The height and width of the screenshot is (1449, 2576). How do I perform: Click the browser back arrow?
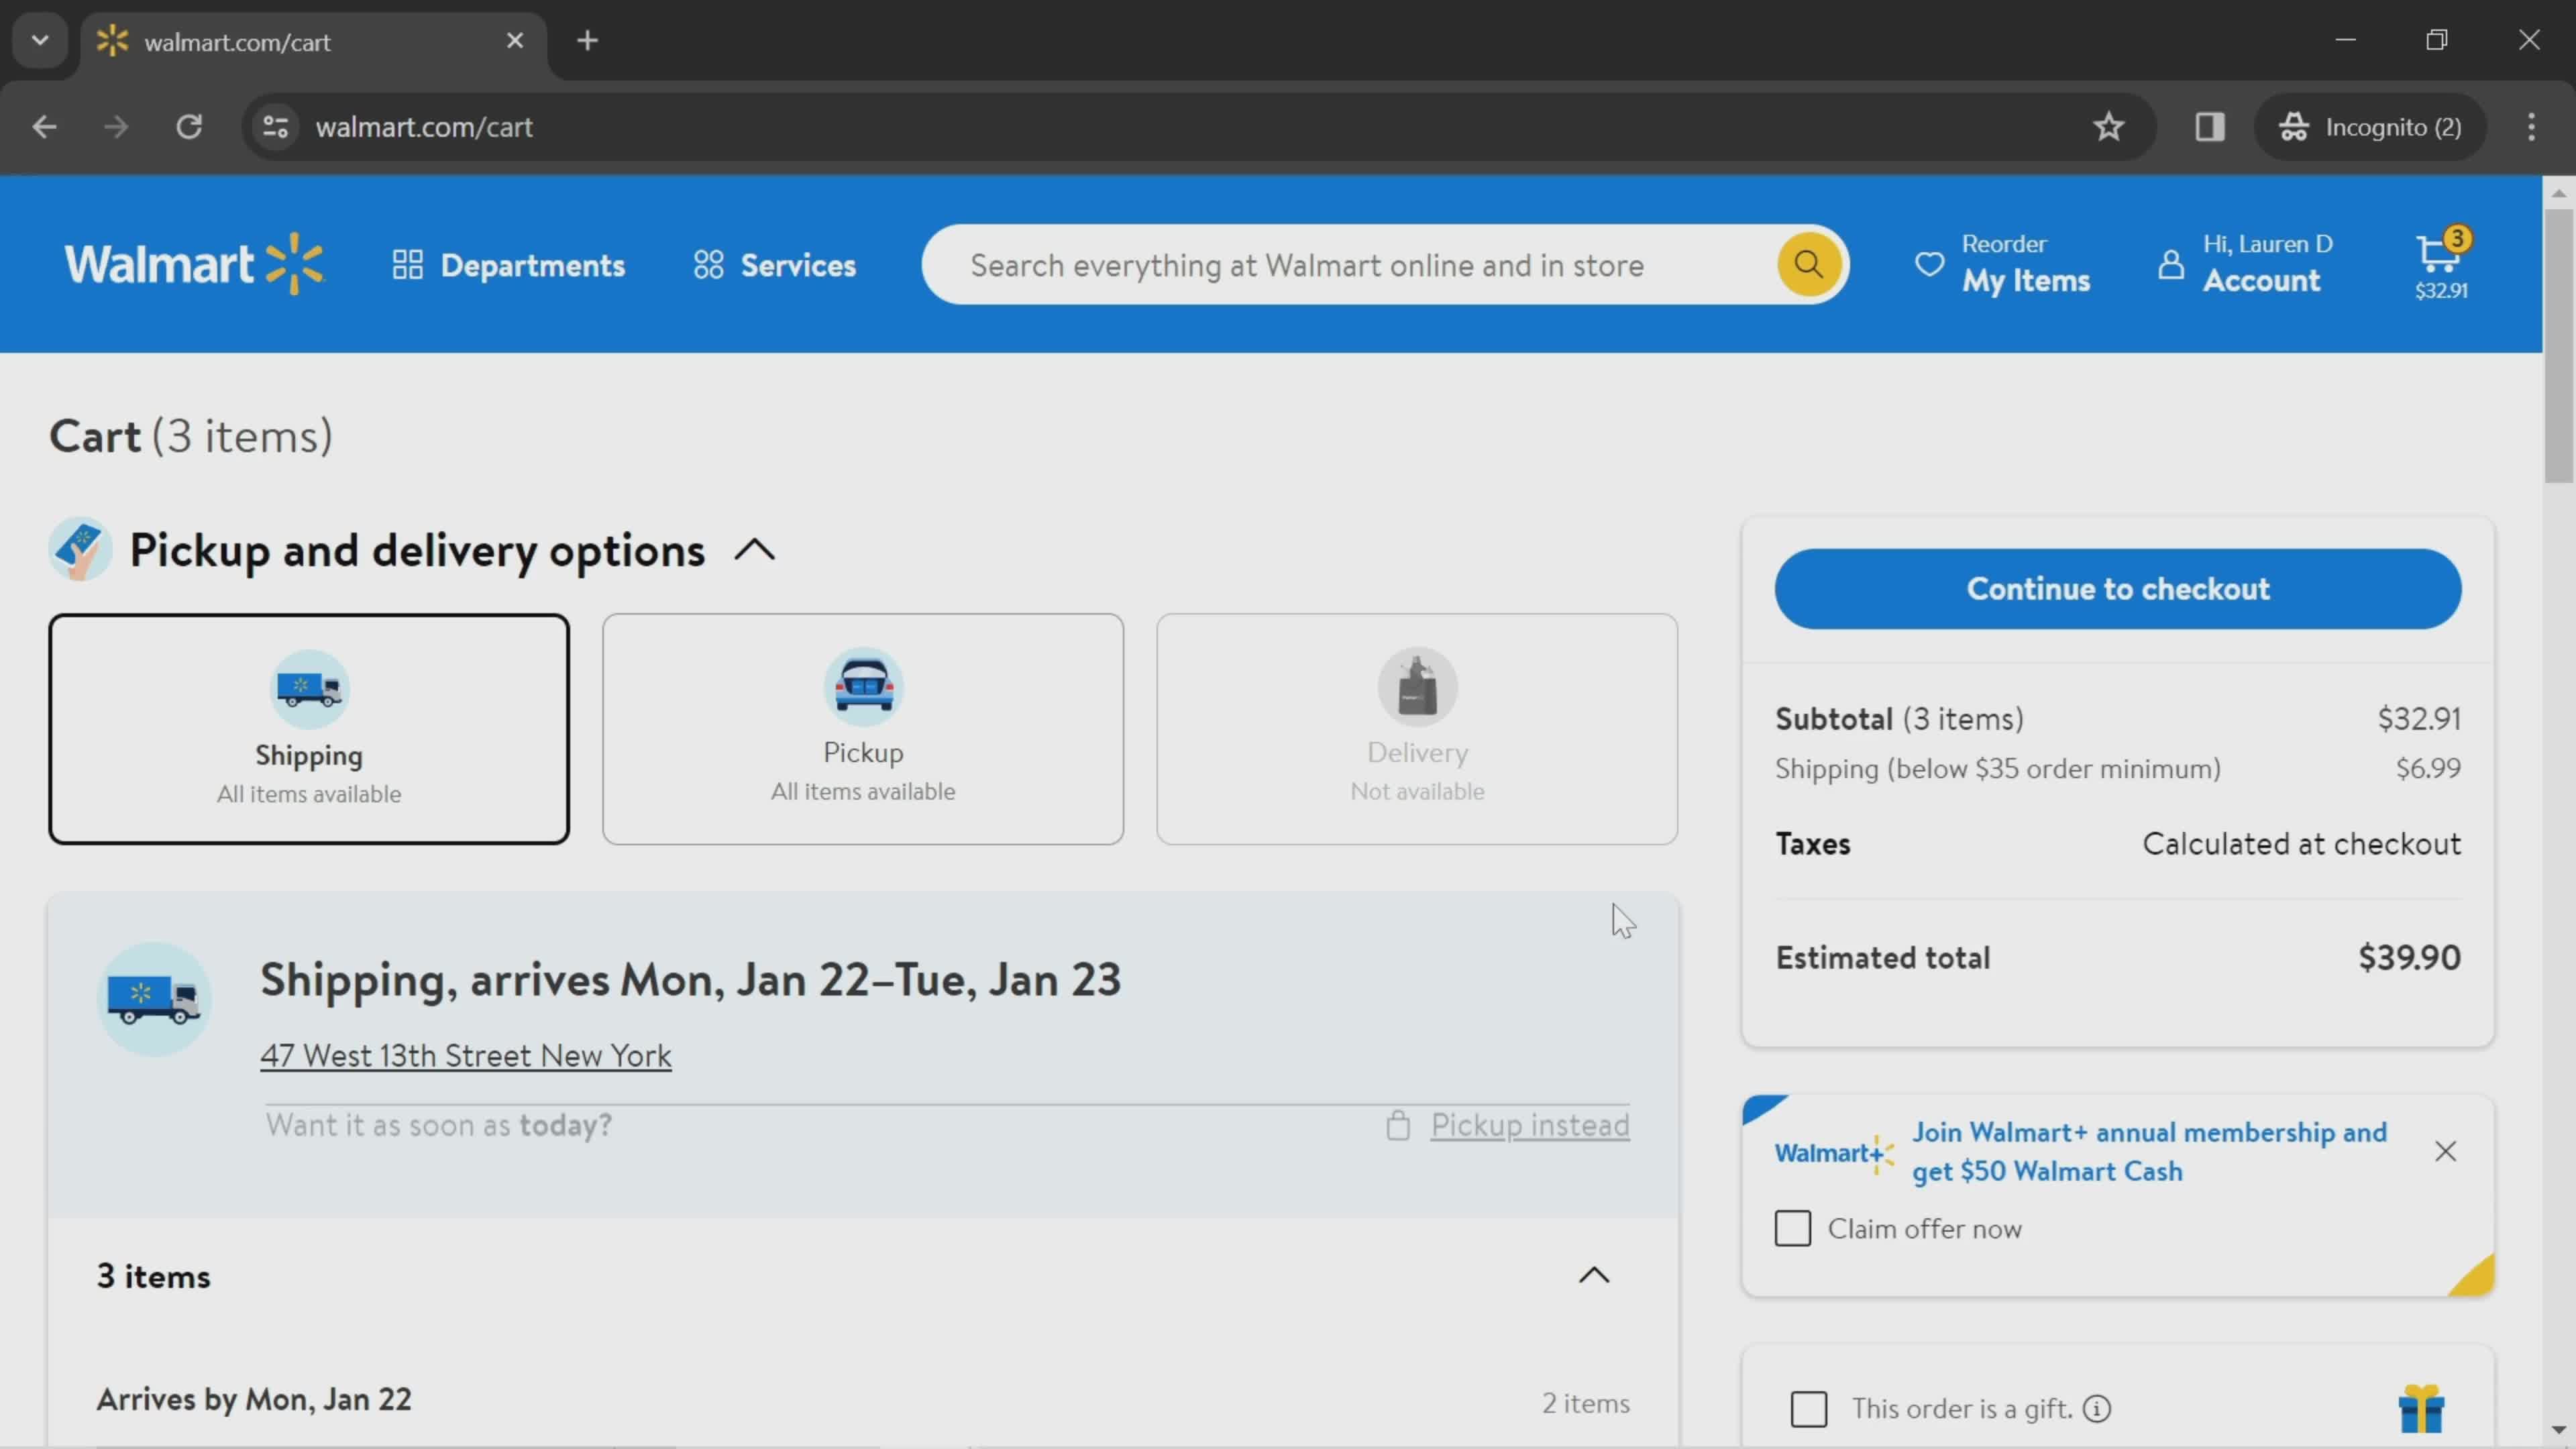pyautogui.click(x=44, y=127)
